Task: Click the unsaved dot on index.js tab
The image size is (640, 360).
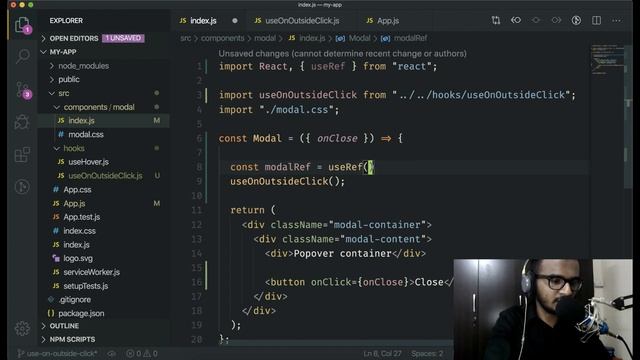Action: click(235, 20)
